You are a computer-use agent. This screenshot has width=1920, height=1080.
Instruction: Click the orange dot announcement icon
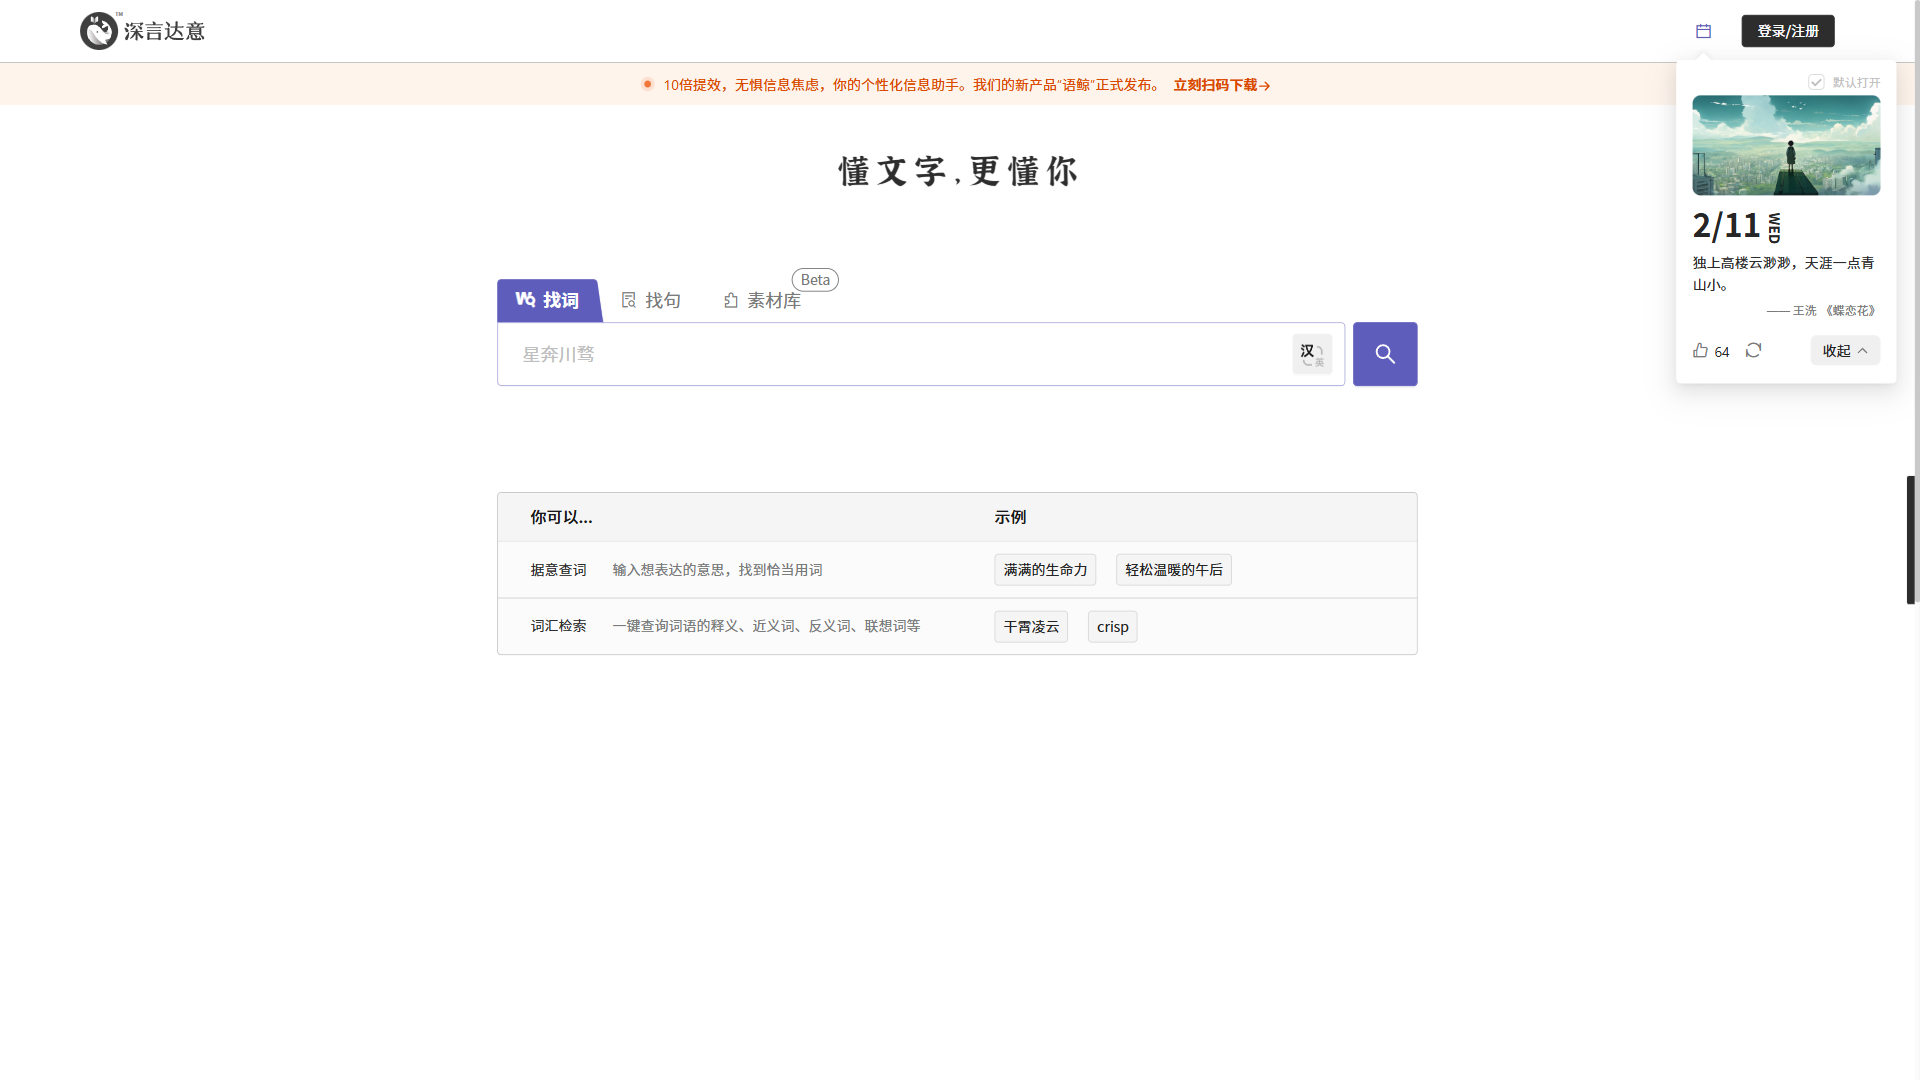(x=647, y=85)
